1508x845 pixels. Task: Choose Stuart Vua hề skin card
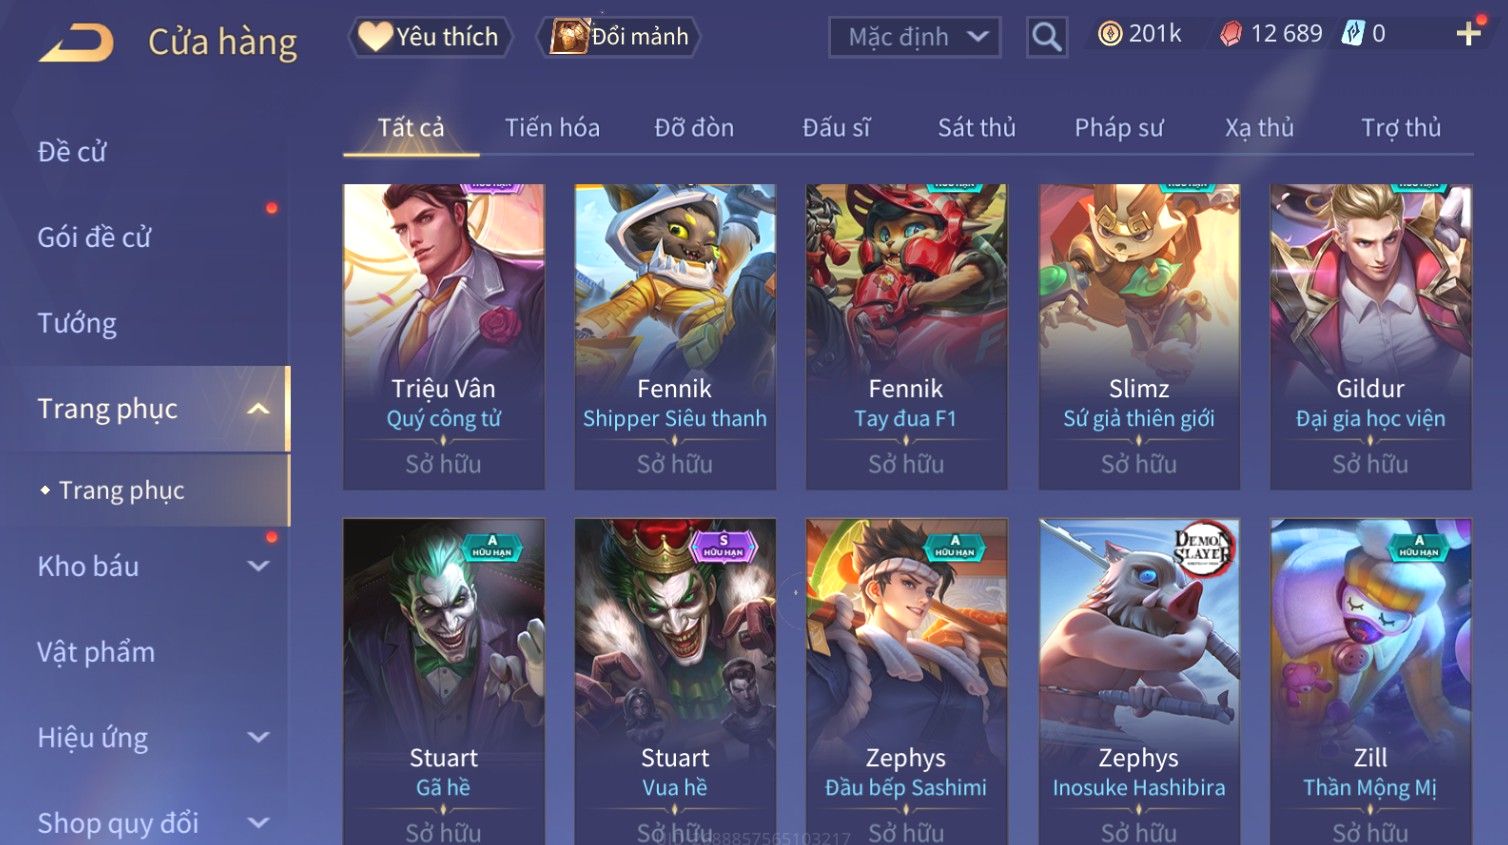point(675,682)
